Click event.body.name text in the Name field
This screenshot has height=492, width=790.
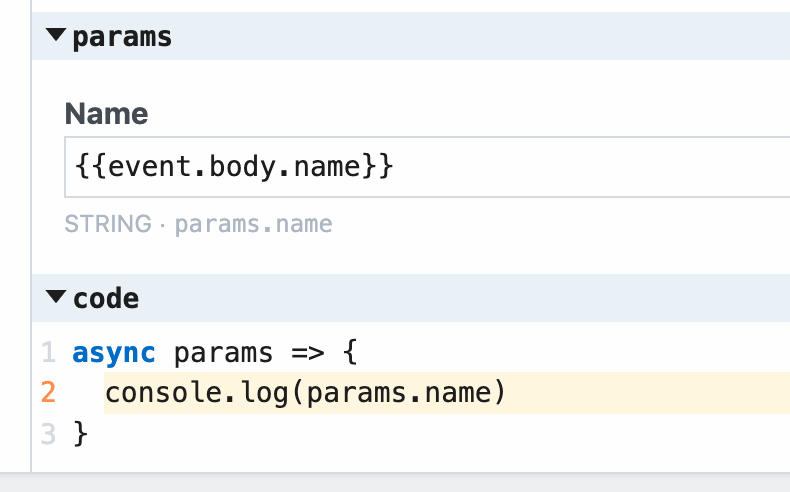(x=234, y=167)
